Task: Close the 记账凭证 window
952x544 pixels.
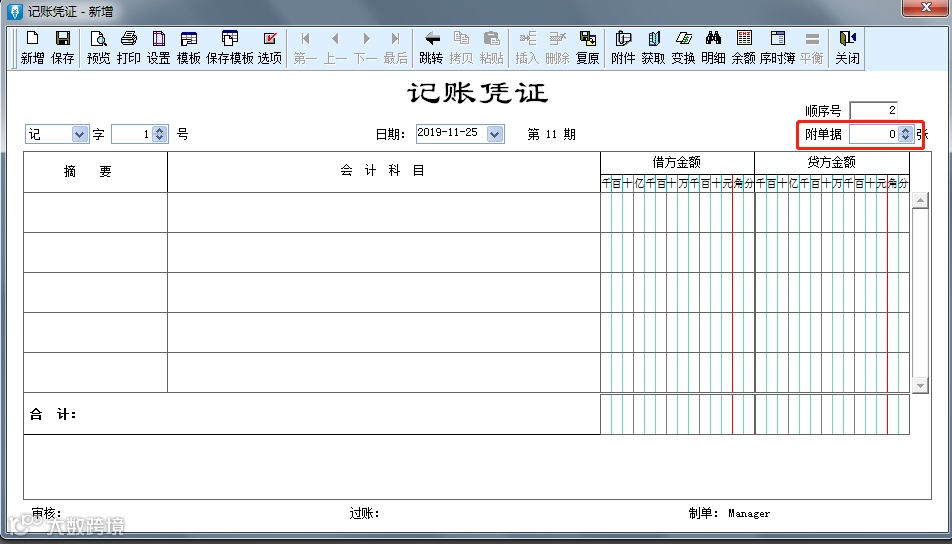Action: coord(926,7)
